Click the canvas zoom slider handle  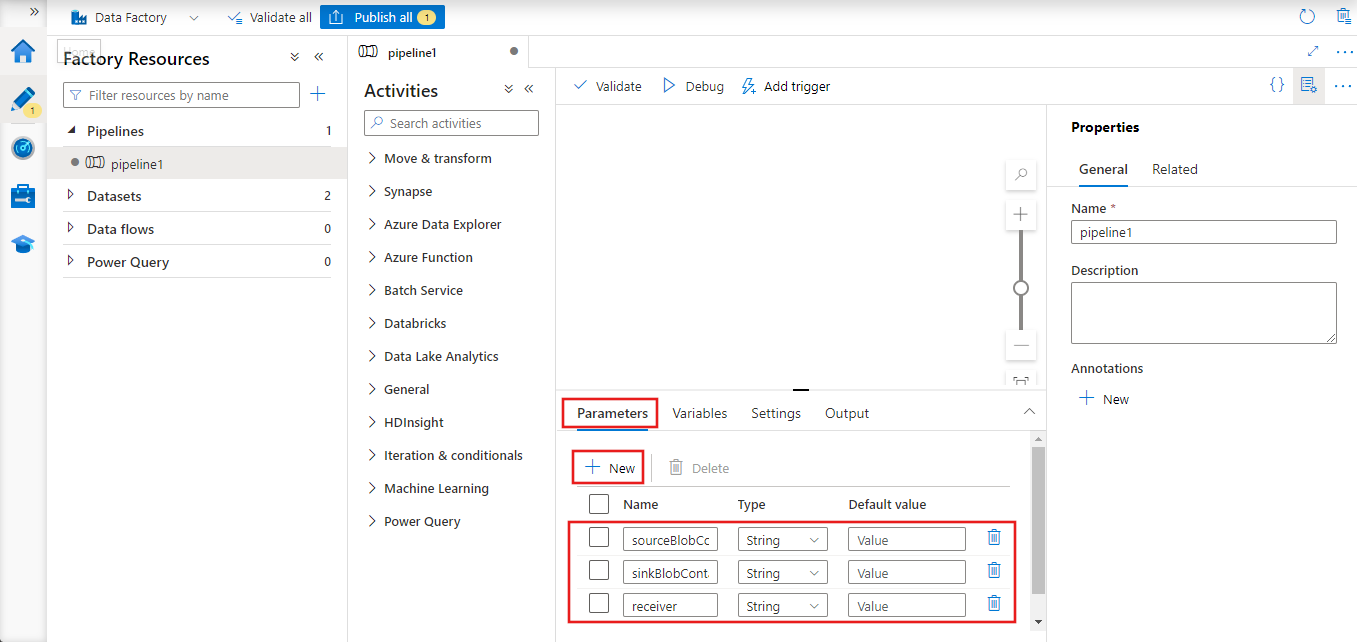click(x=1020, y=287)
